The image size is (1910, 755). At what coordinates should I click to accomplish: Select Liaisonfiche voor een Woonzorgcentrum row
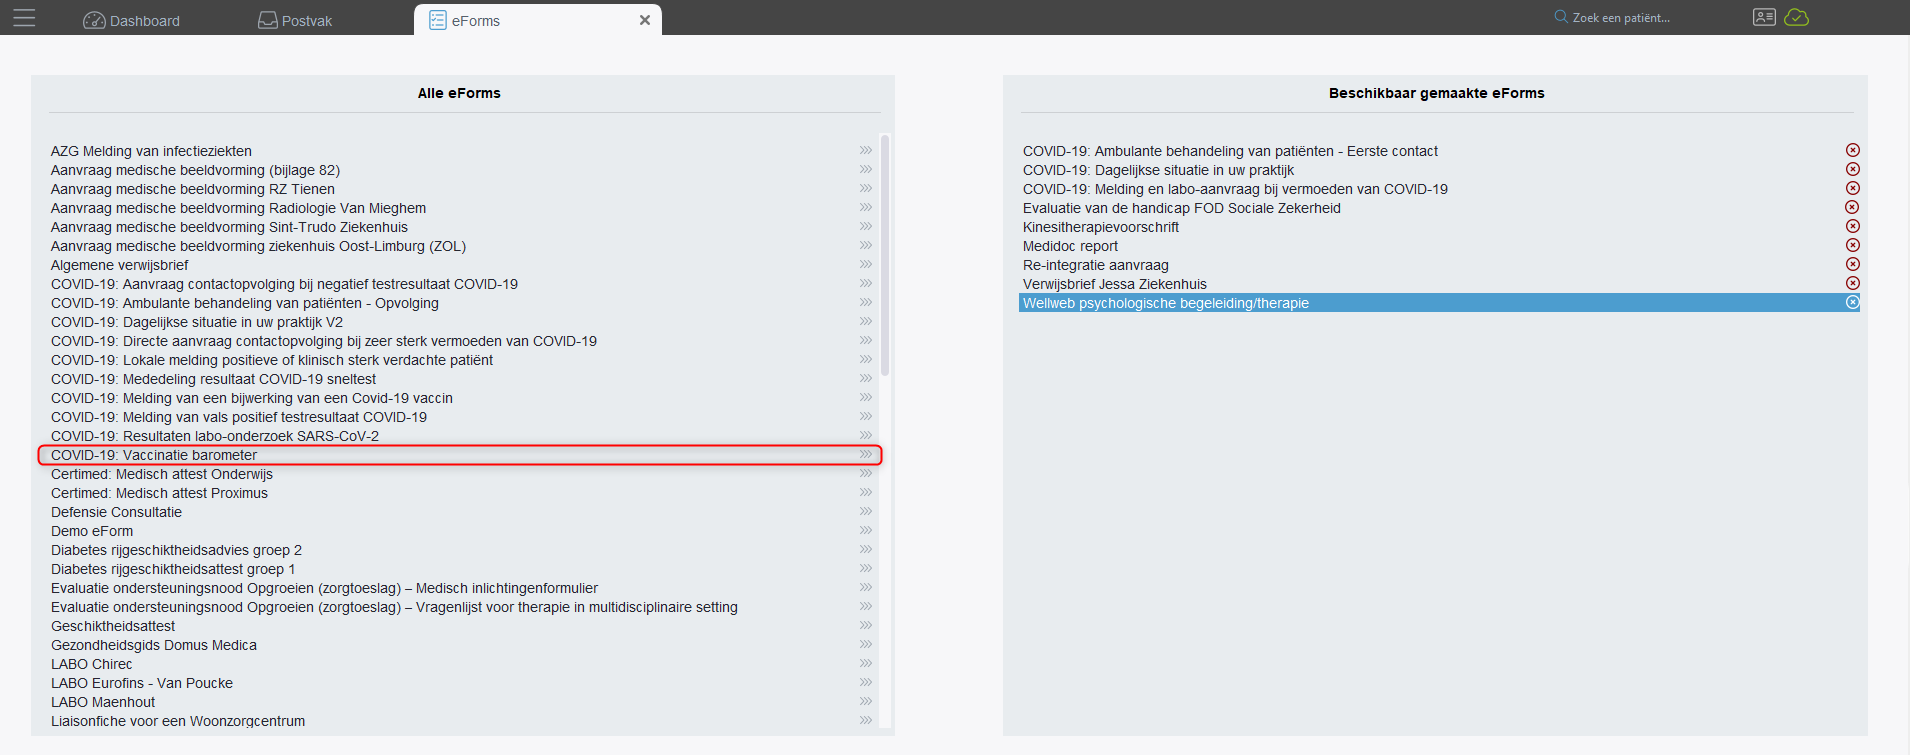[x=462, y=721]
